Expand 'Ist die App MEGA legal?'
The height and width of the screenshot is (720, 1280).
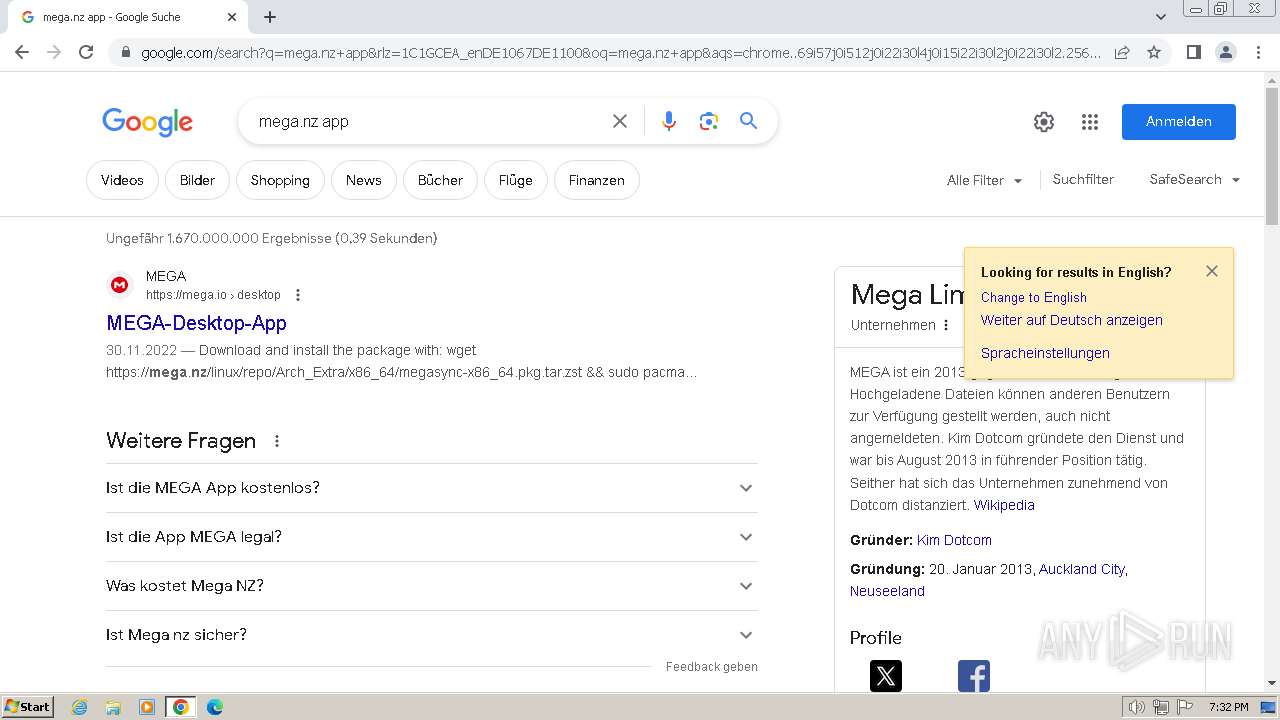coord(432,537)
